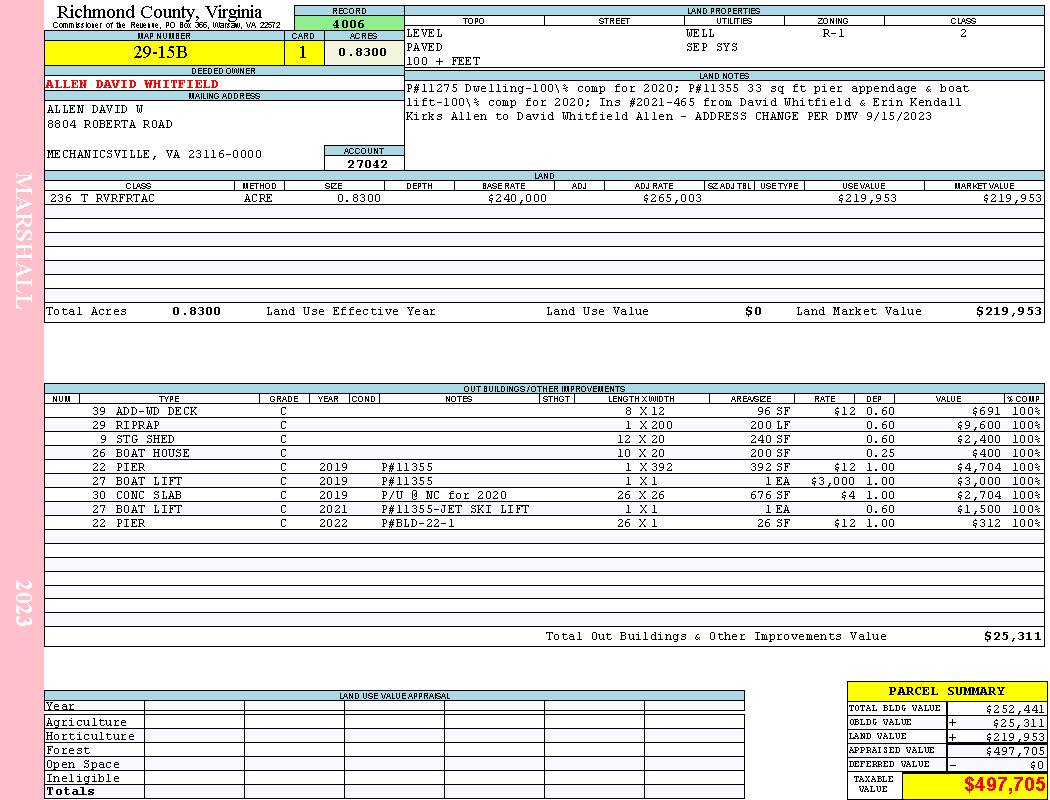Select zoning value R-1

pos(833,33)
